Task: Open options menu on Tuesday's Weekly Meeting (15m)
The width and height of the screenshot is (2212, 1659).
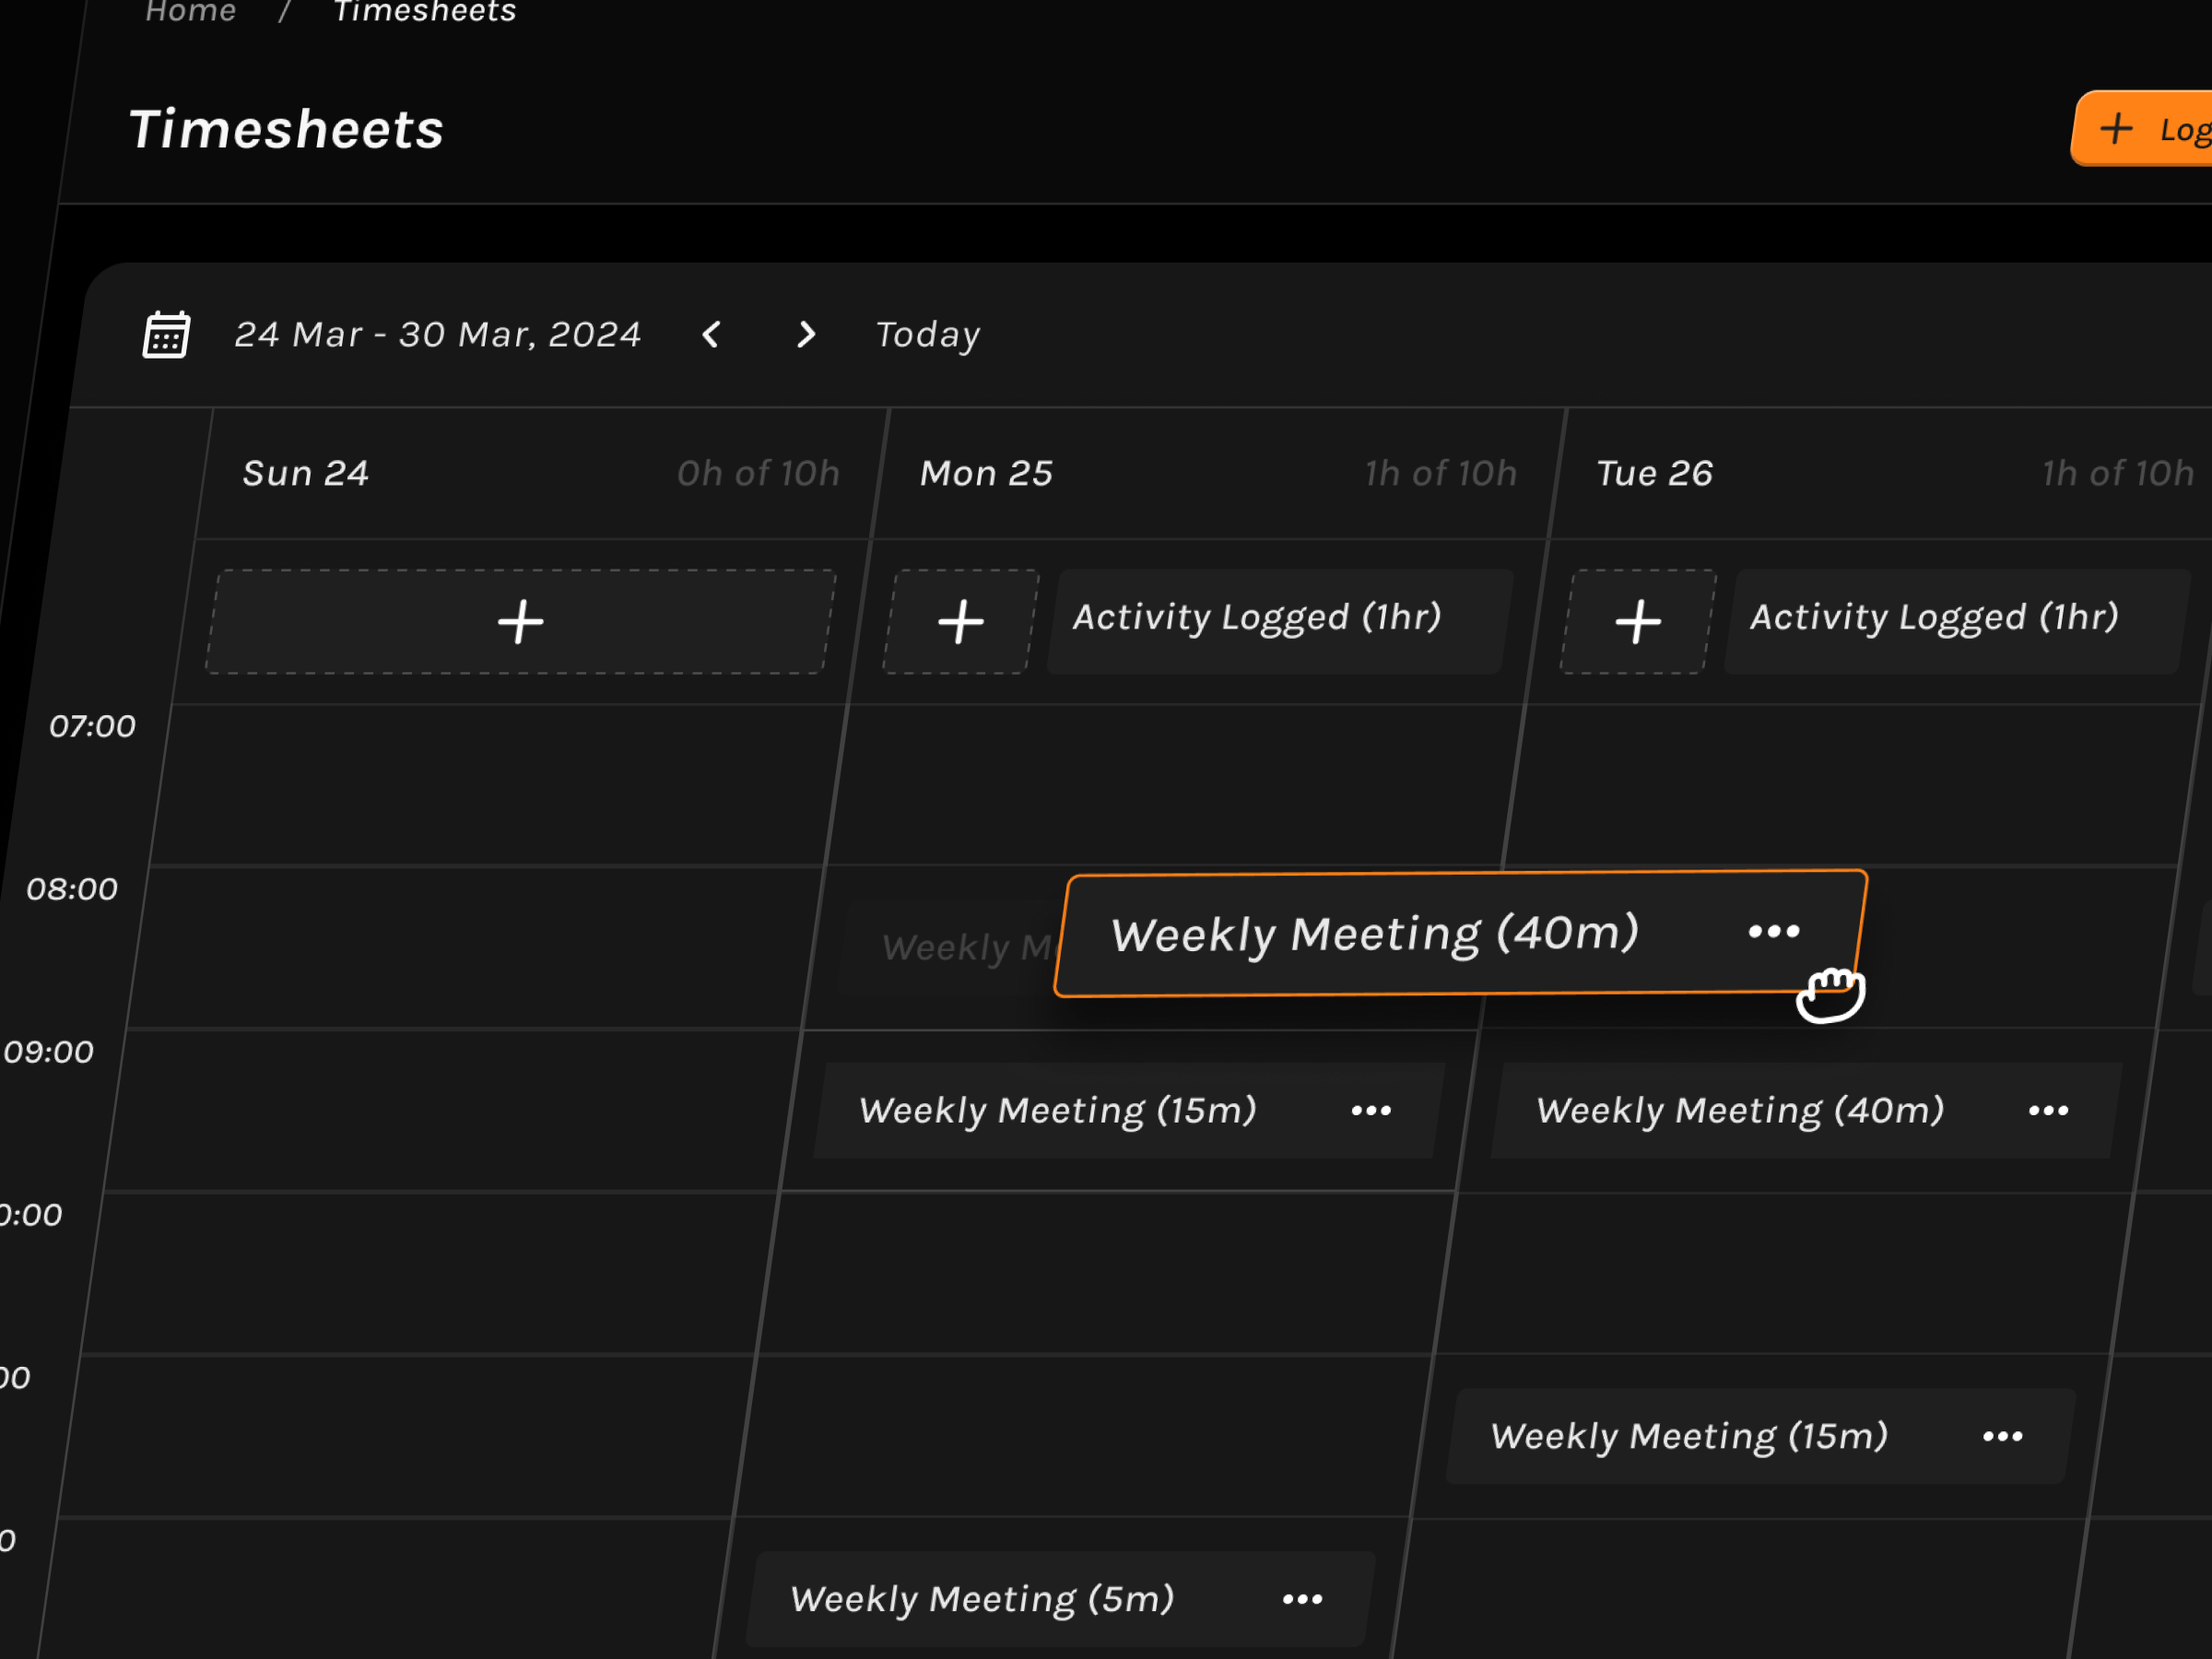Action: pos(2003,1436)
